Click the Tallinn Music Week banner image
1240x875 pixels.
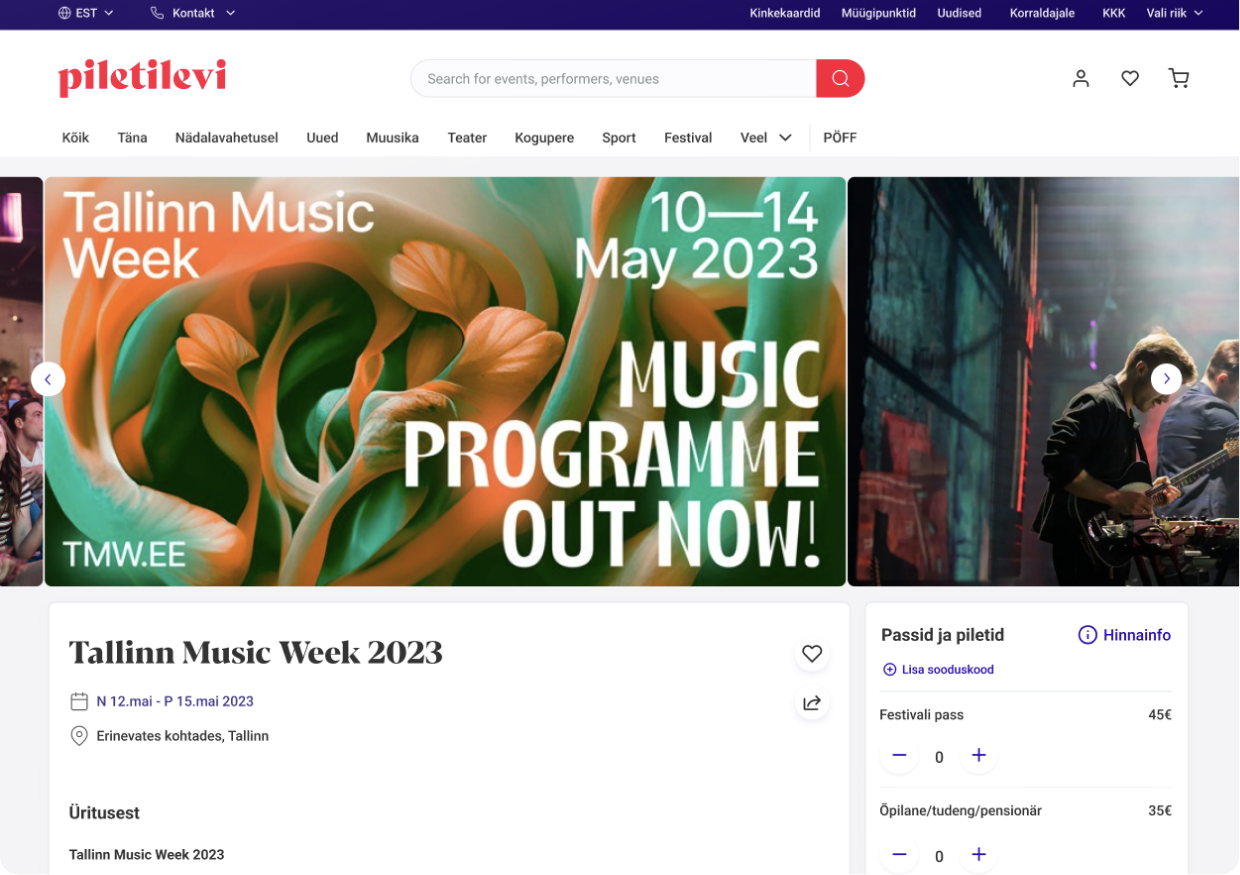[445, 381]
